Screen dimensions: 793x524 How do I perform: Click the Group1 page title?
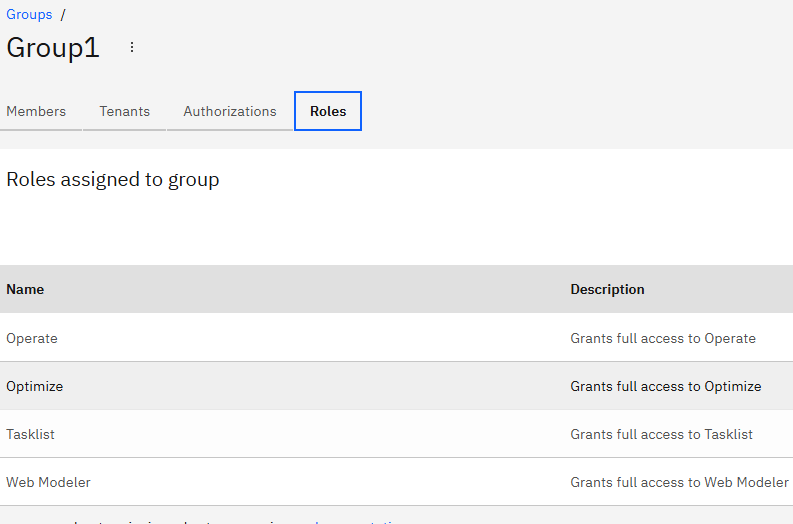pos(53,48)
